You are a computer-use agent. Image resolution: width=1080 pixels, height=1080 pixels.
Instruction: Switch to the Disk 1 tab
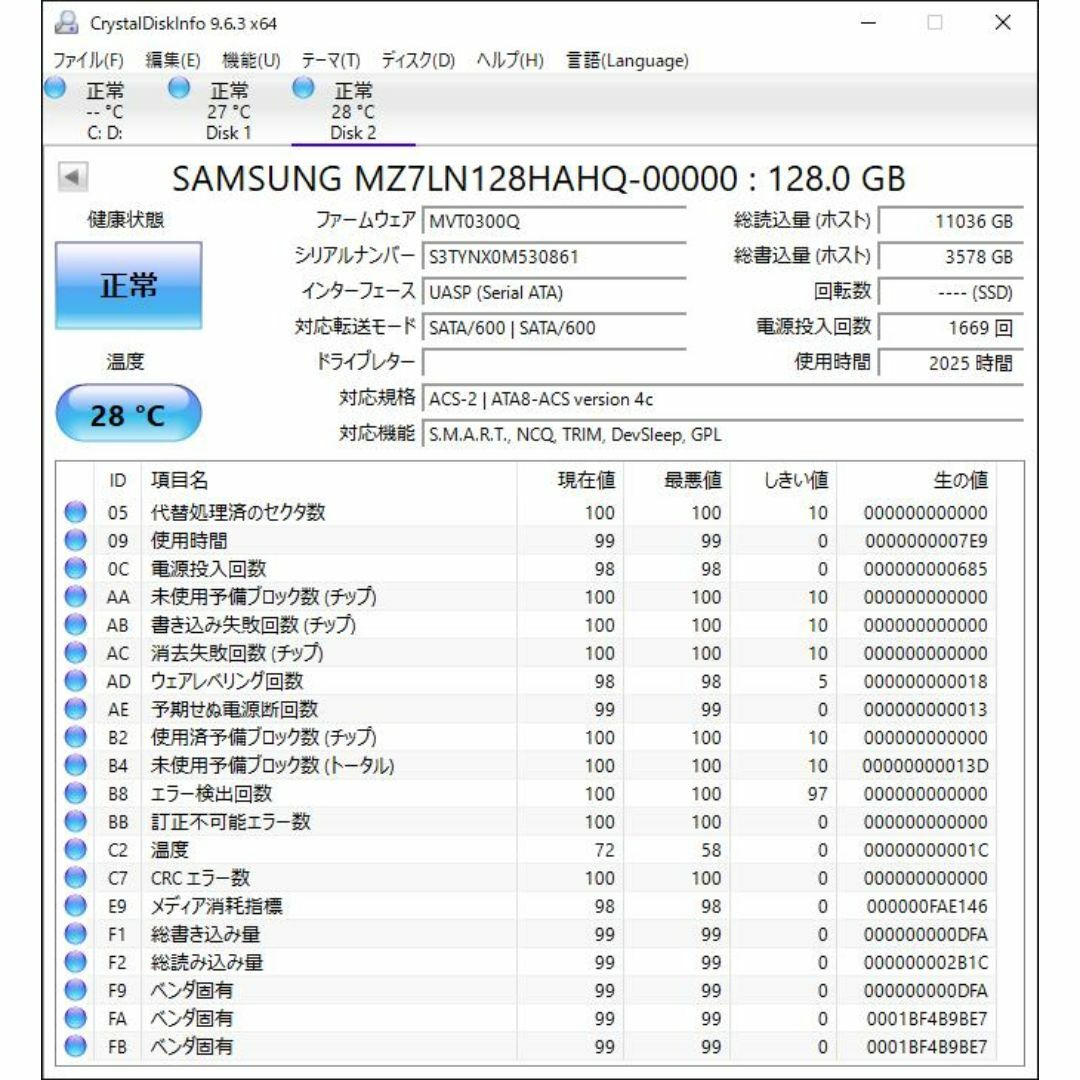[x=229, y=110]
